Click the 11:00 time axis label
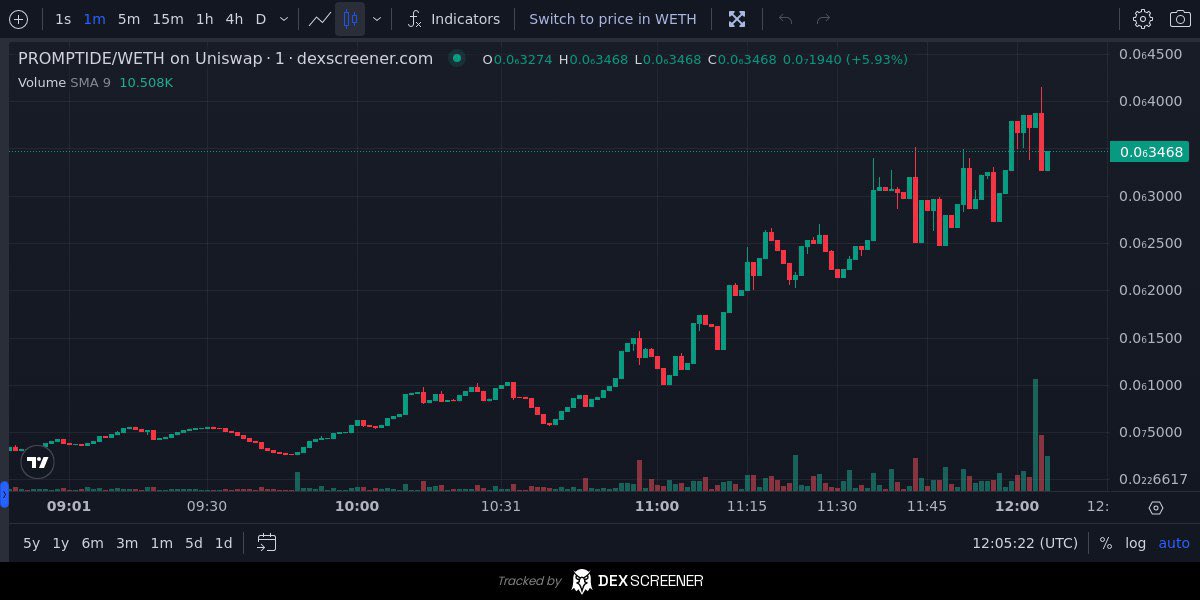 (x=657, y=506)
